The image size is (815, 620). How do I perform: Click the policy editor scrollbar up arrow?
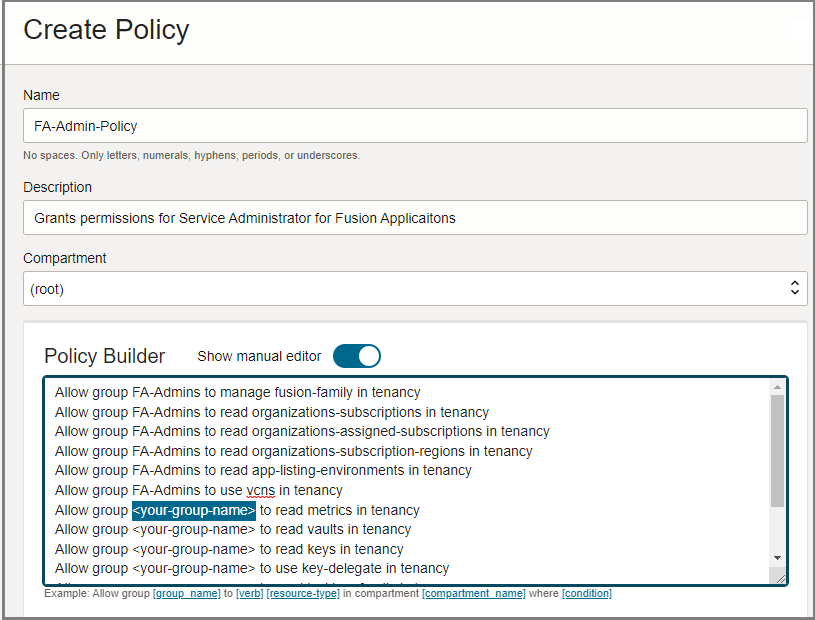pyautogui.click(x=778, y=386)
